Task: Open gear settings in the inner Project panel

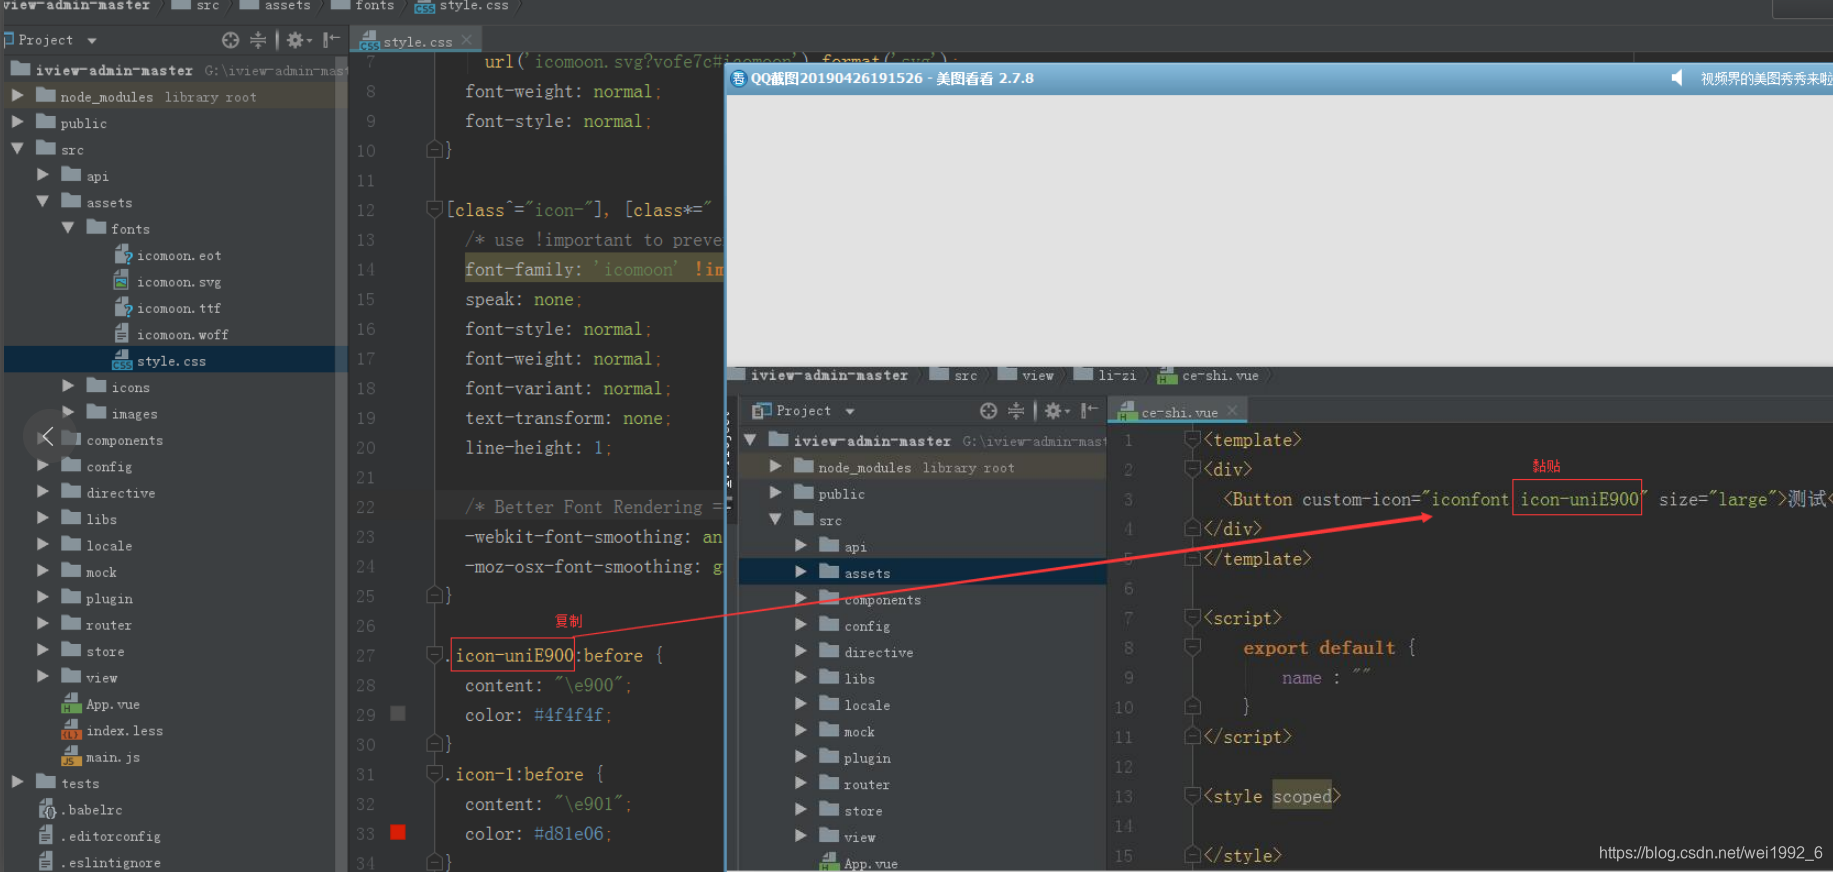Action: 1054,411
